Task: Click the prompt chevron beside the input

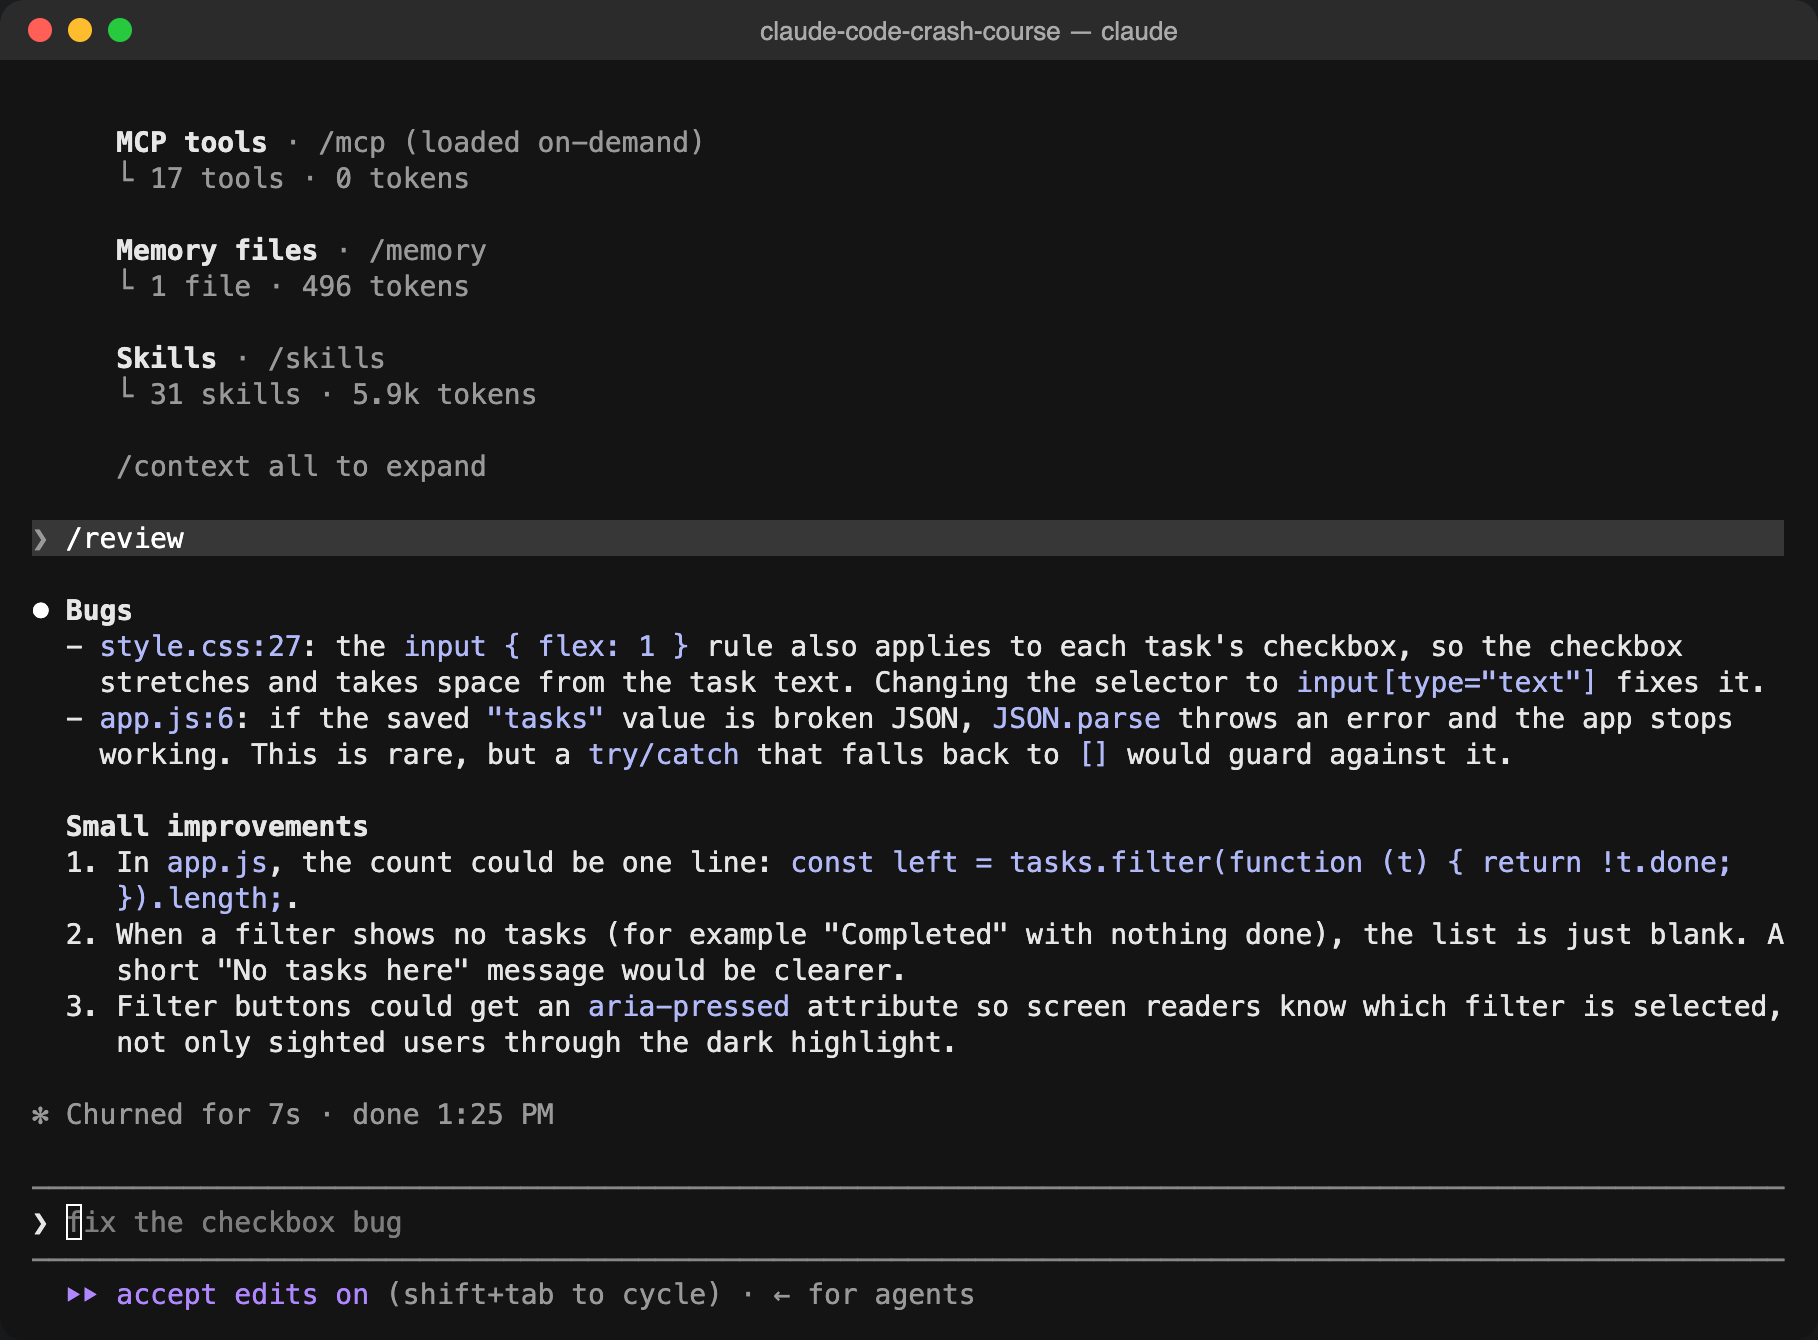Action: pos(40,1223)
